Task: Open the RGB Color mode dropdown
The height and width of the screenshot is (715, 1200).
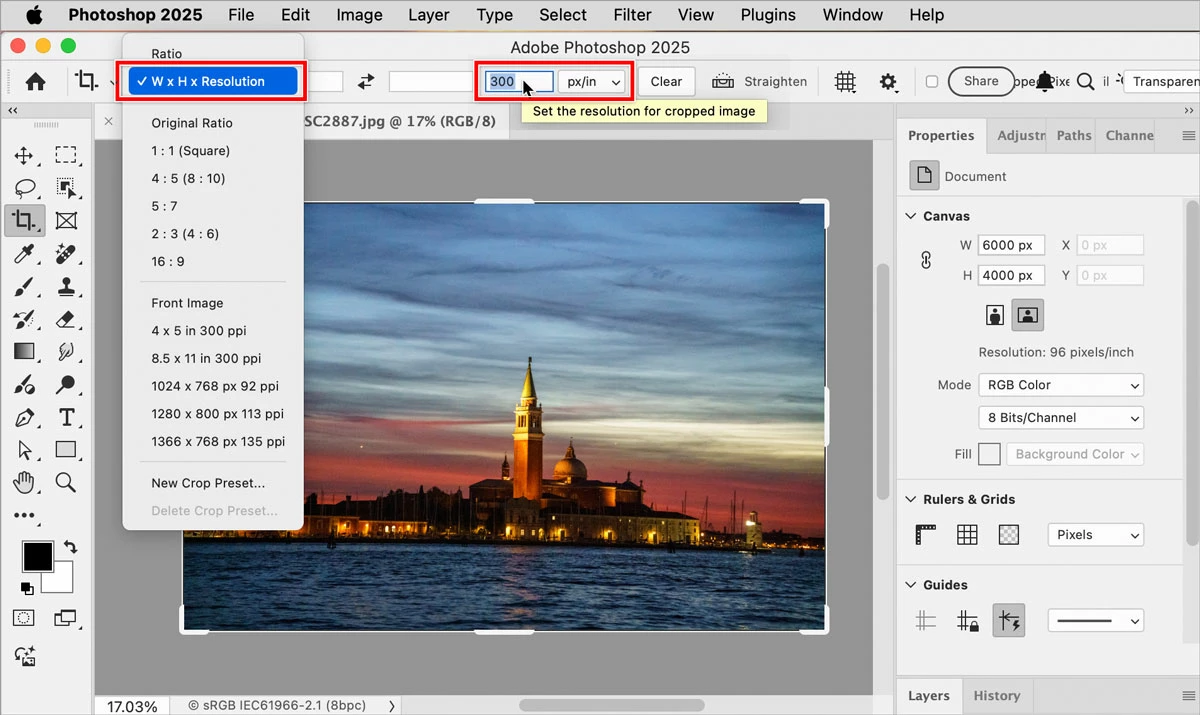Action: coord(1061,385)
